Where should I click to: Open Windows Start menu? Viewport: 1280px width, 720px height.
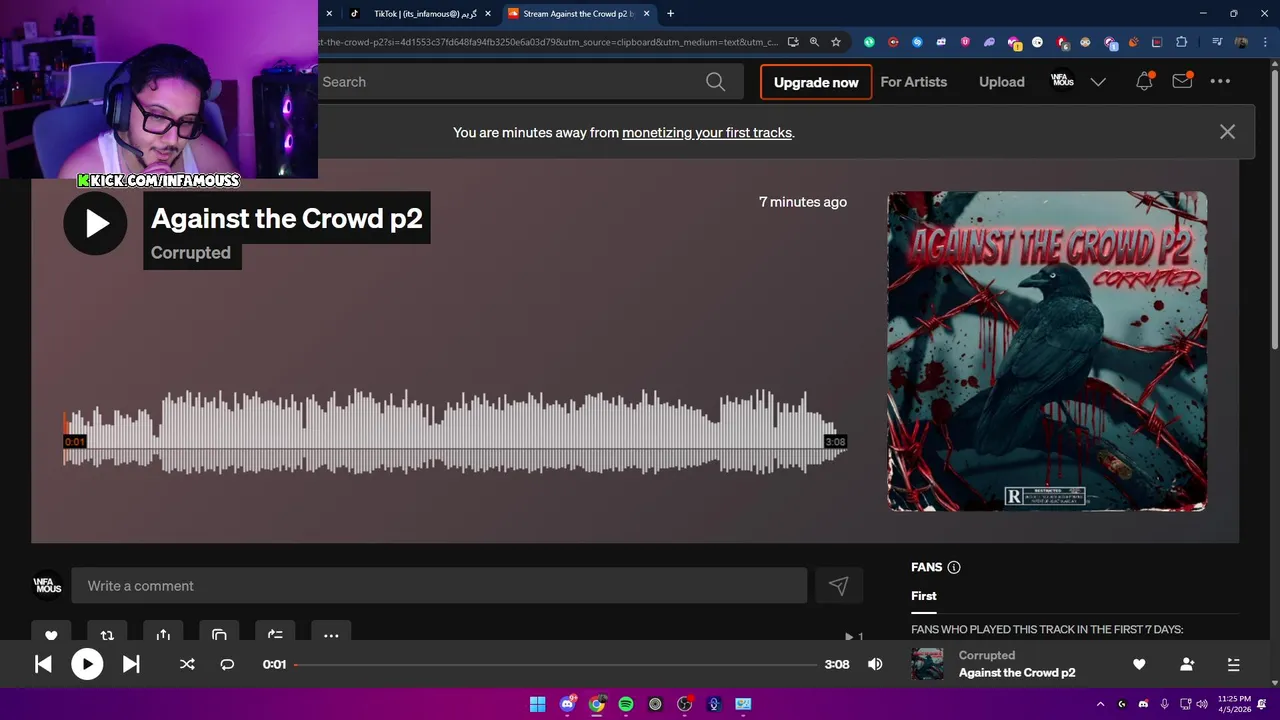click(538, 704)
